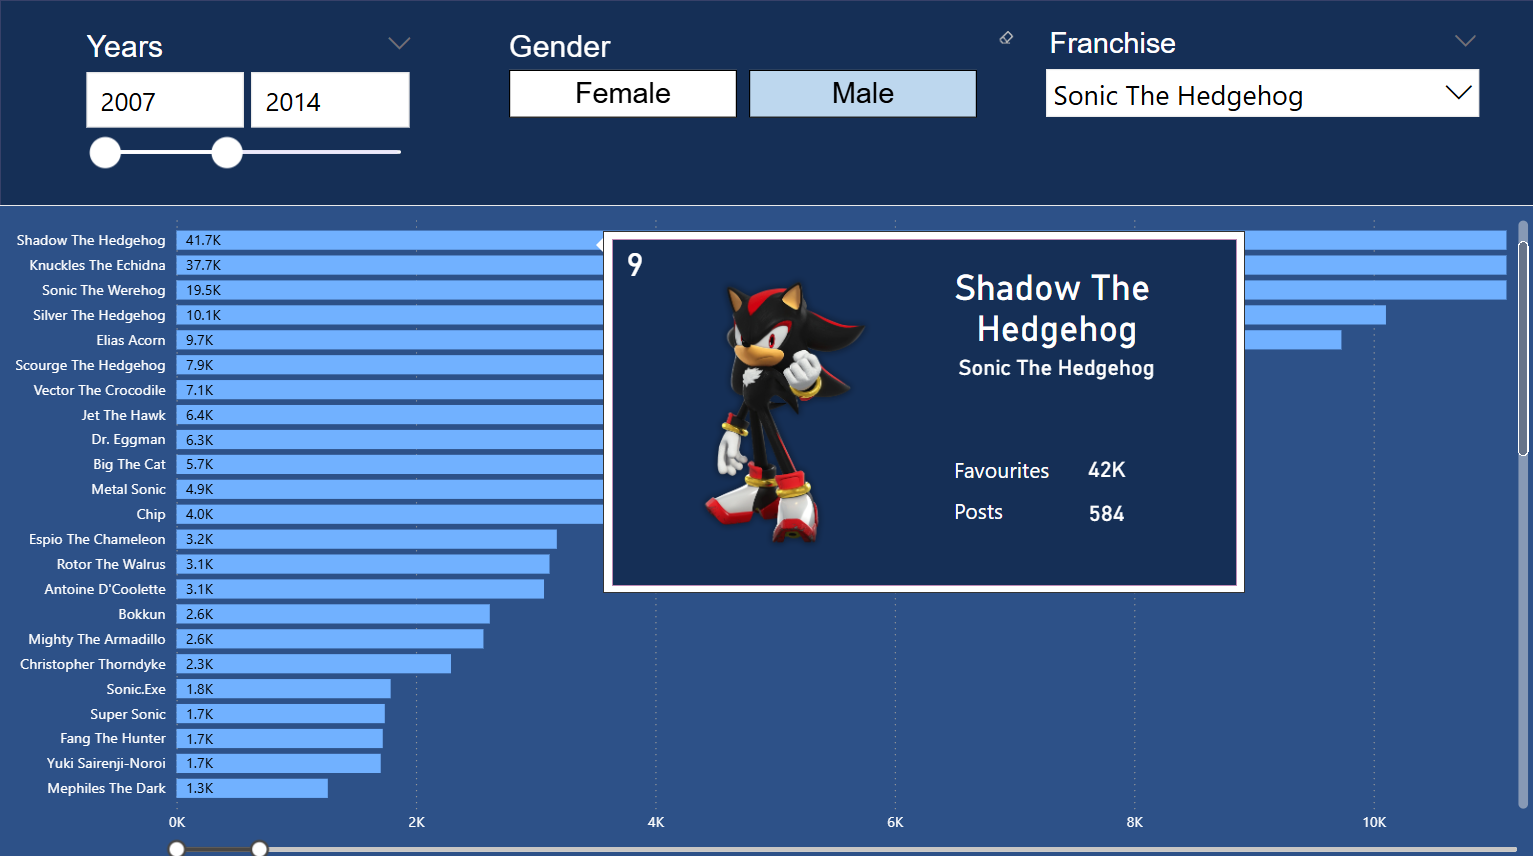Click the left handle of bottom zoom slider
Viewport: 1533px width, 856px height.
tap(177, 849)
